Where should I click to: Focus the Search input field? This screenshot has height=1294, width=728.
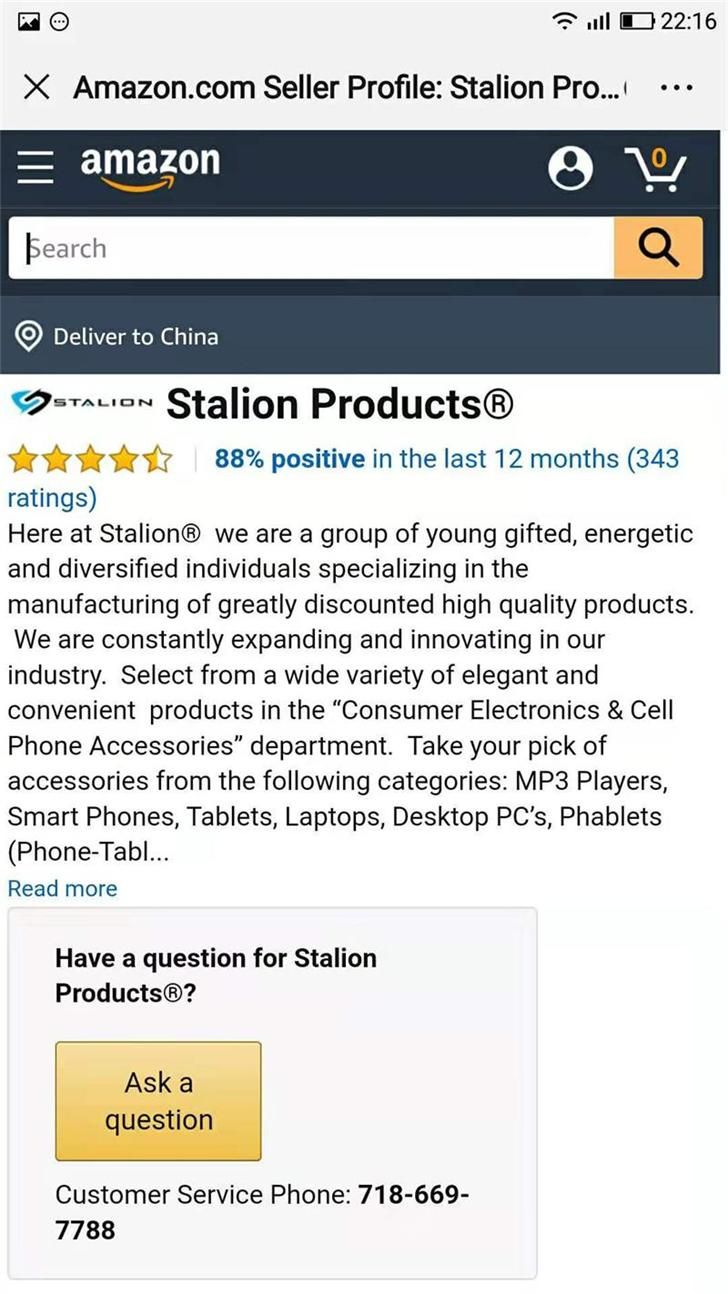tap(310, 248)
